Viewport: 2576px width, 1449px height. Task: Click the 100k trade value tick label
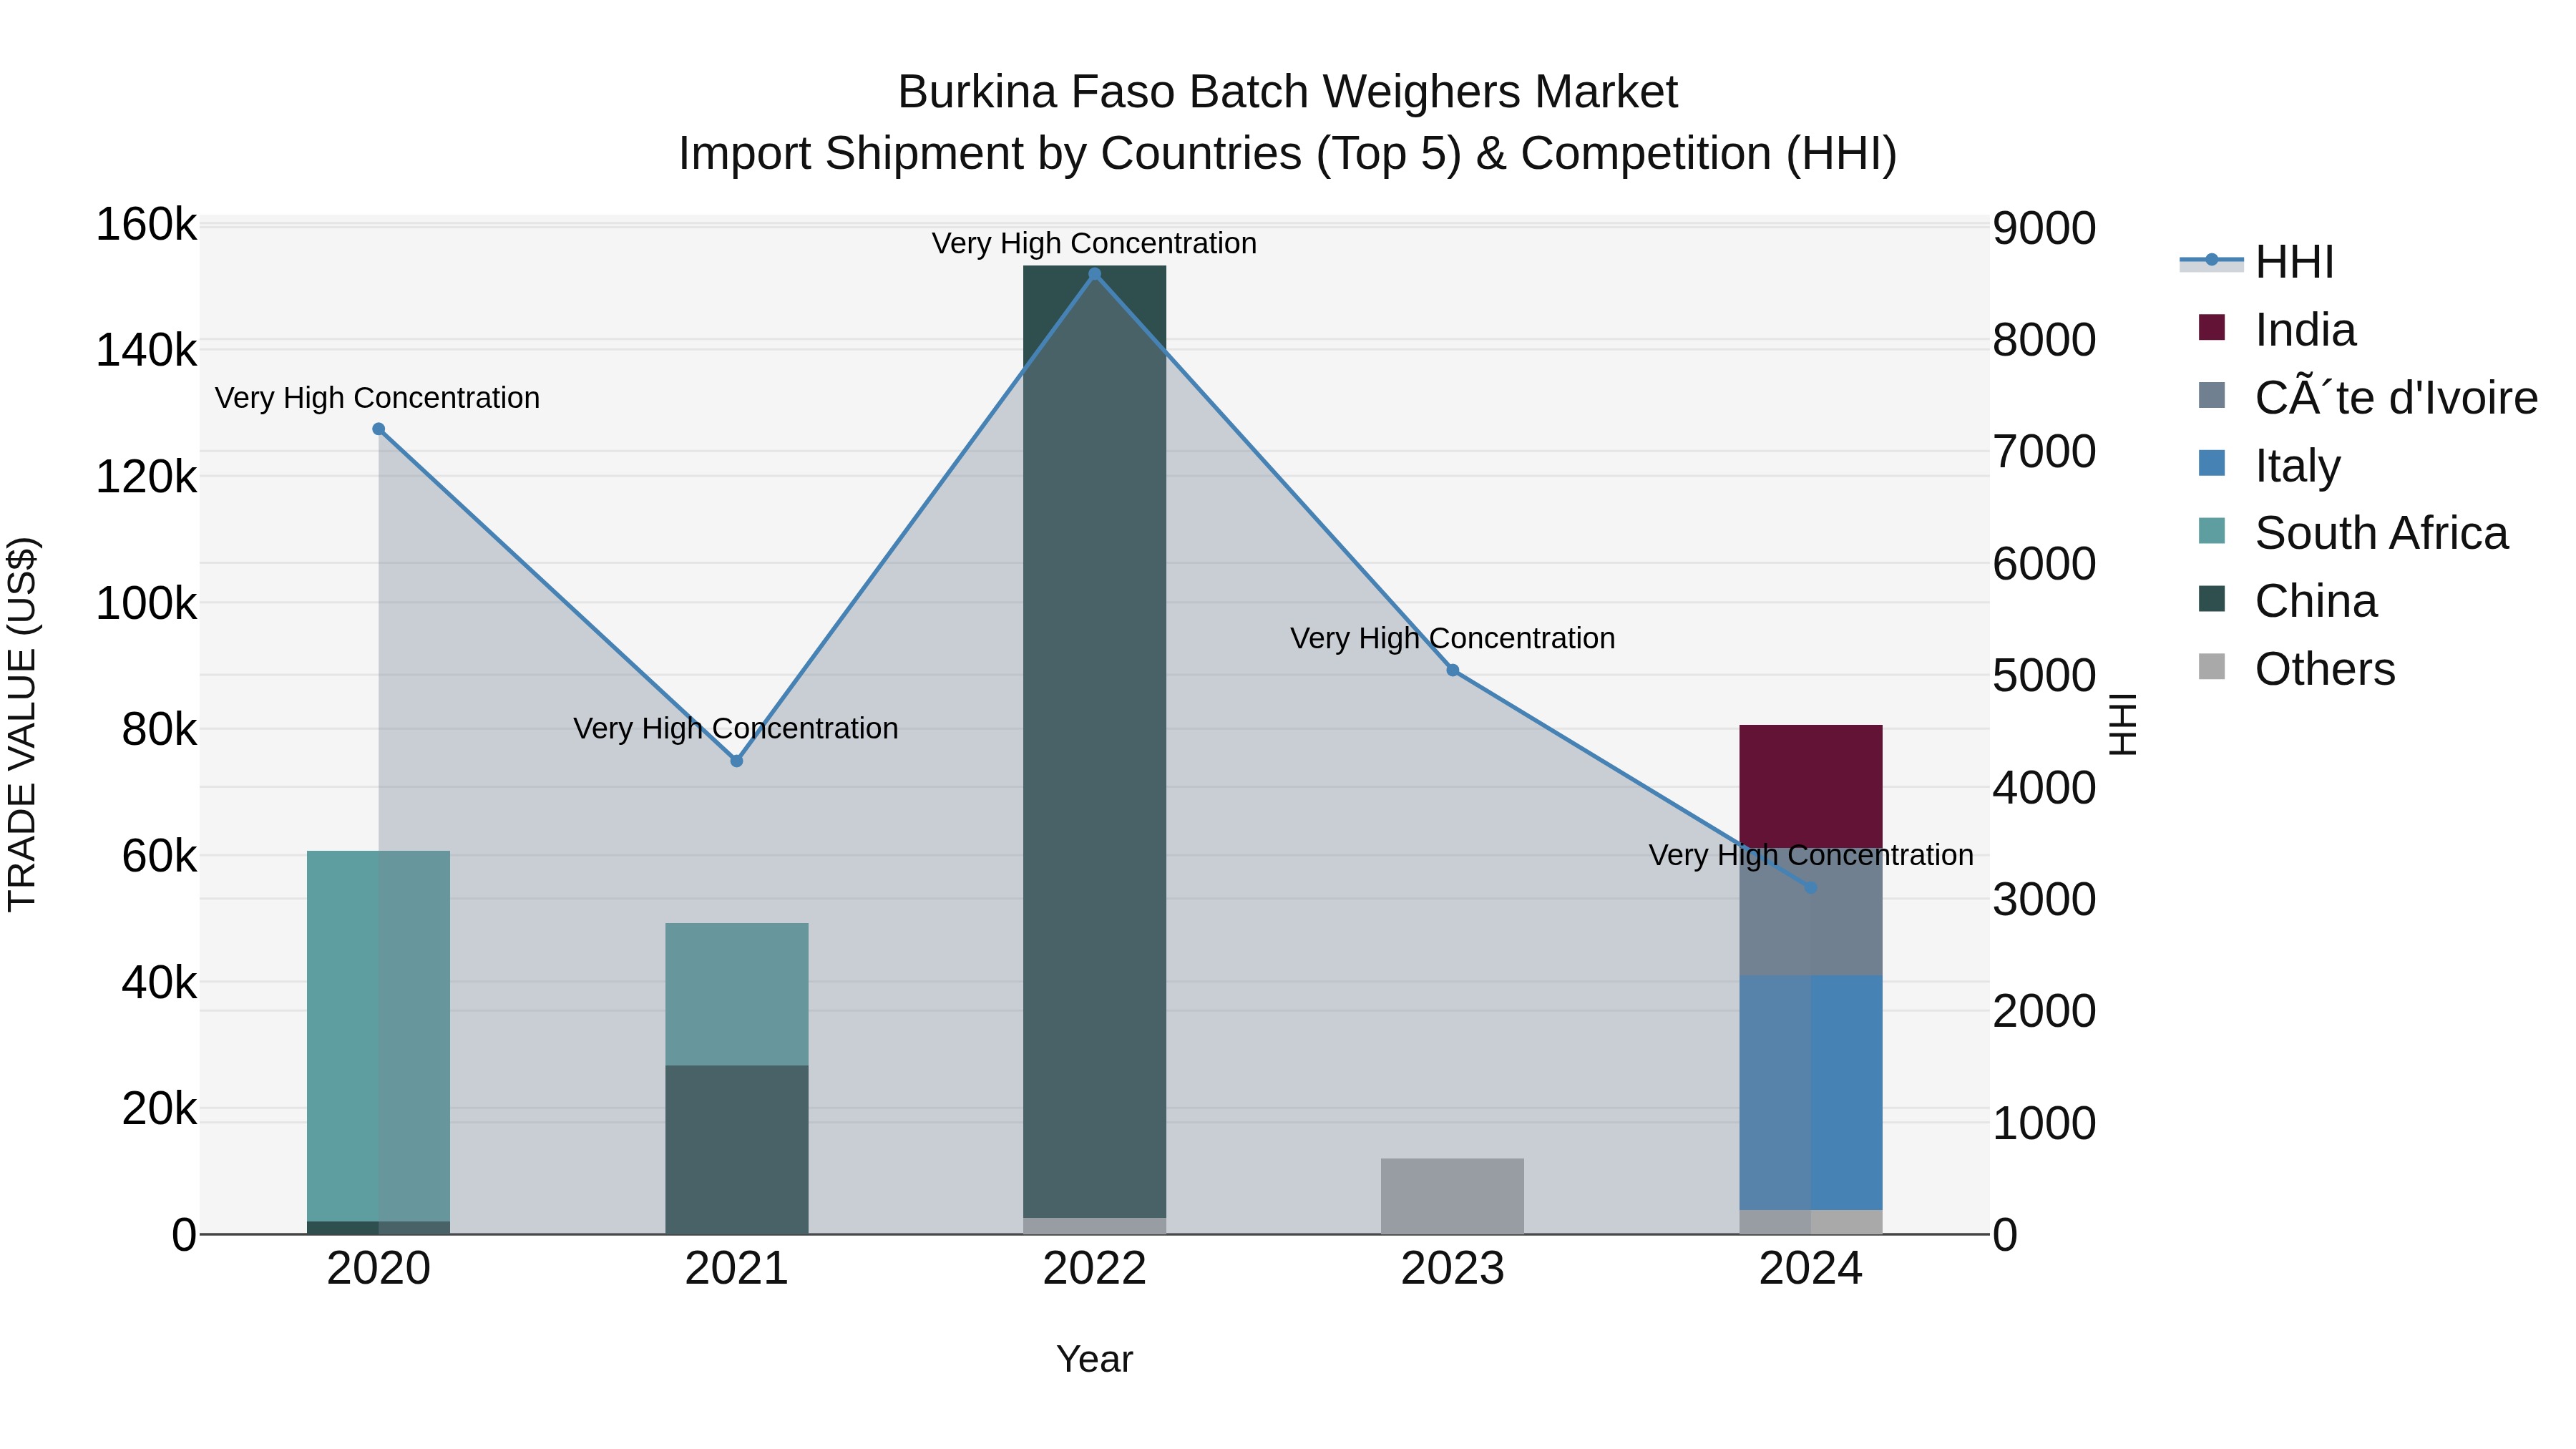click(x=146, y=603)
